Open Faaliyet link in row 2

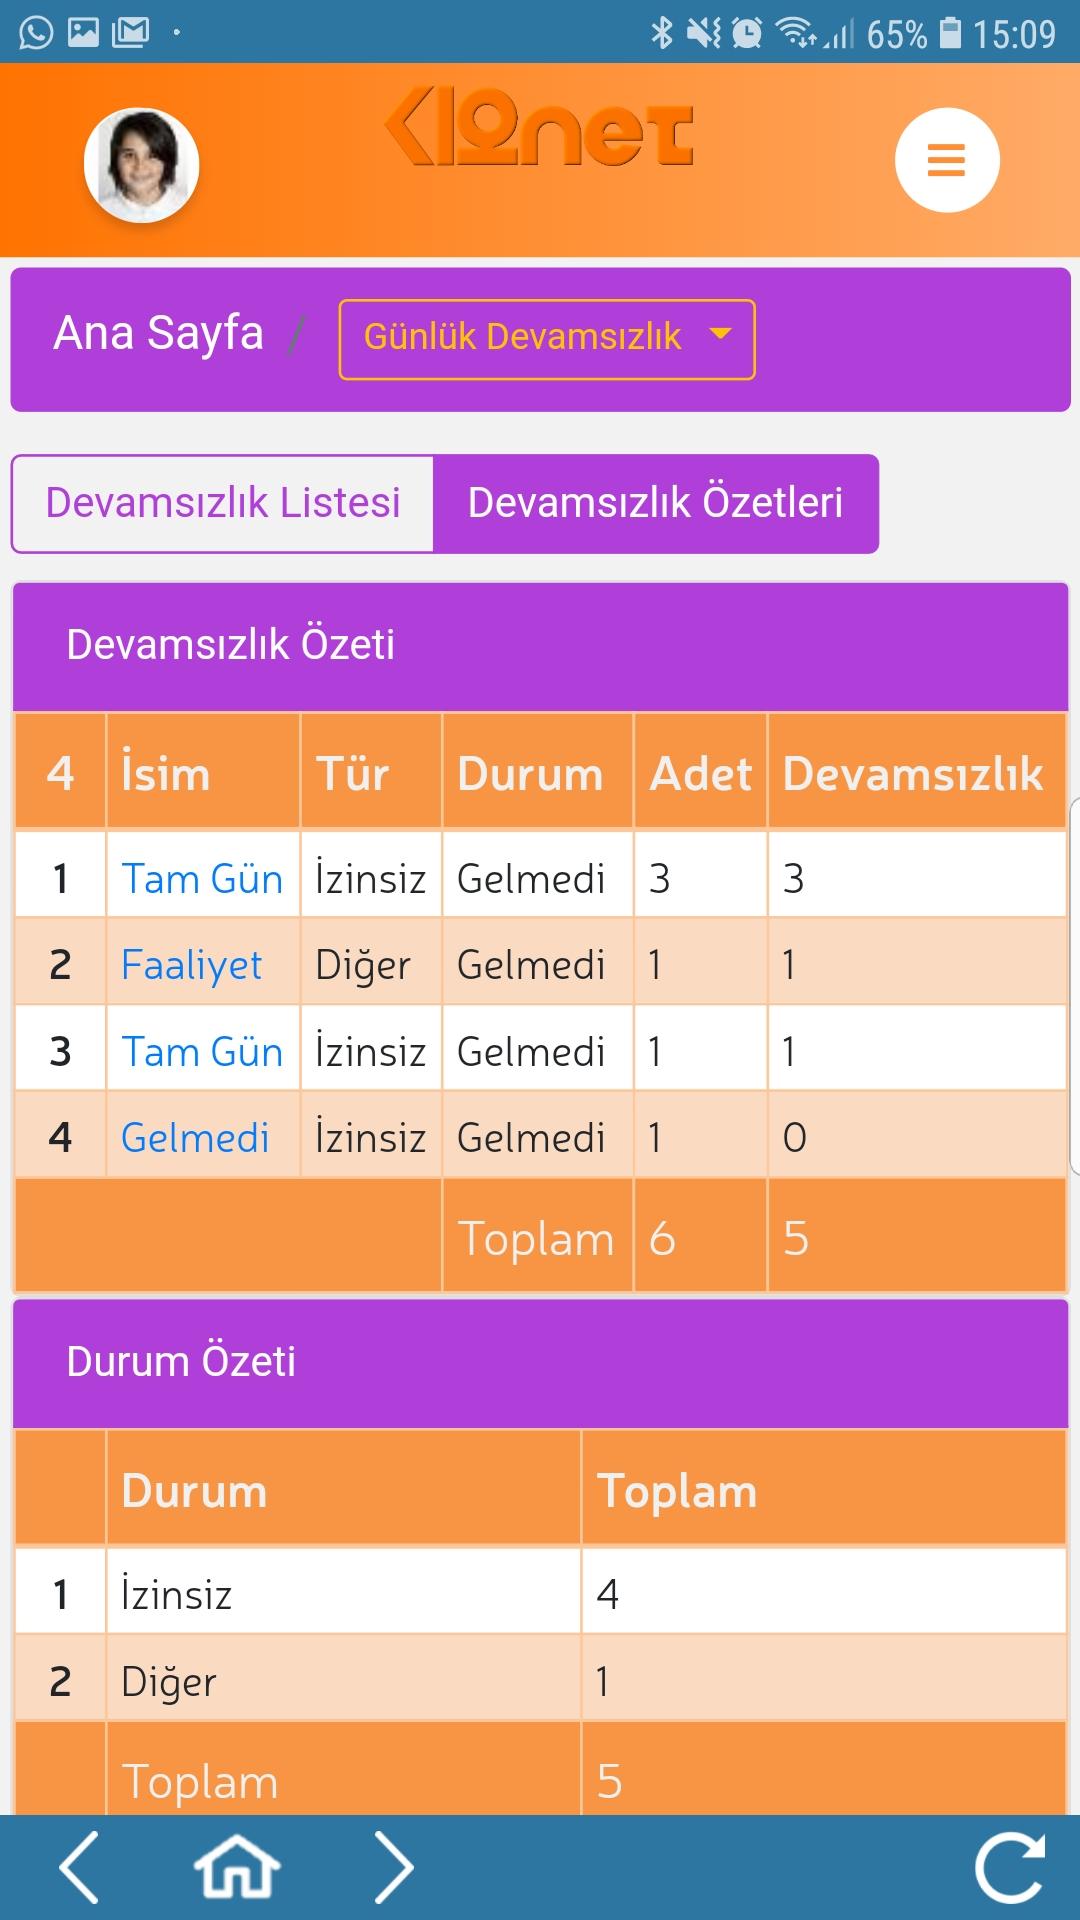[x=191, y=965]
